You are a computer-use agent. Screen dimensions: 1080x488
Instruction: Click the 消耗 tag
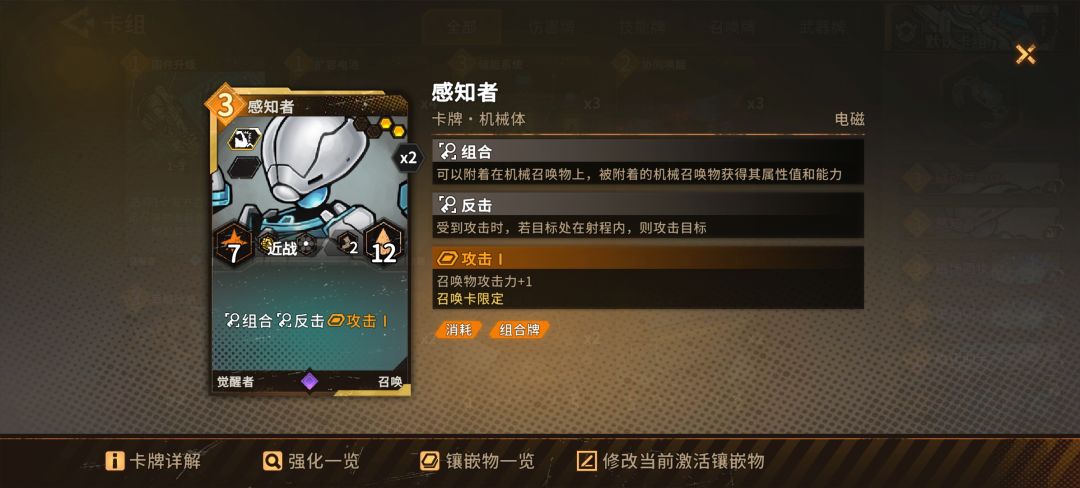[x=459, y=330]
